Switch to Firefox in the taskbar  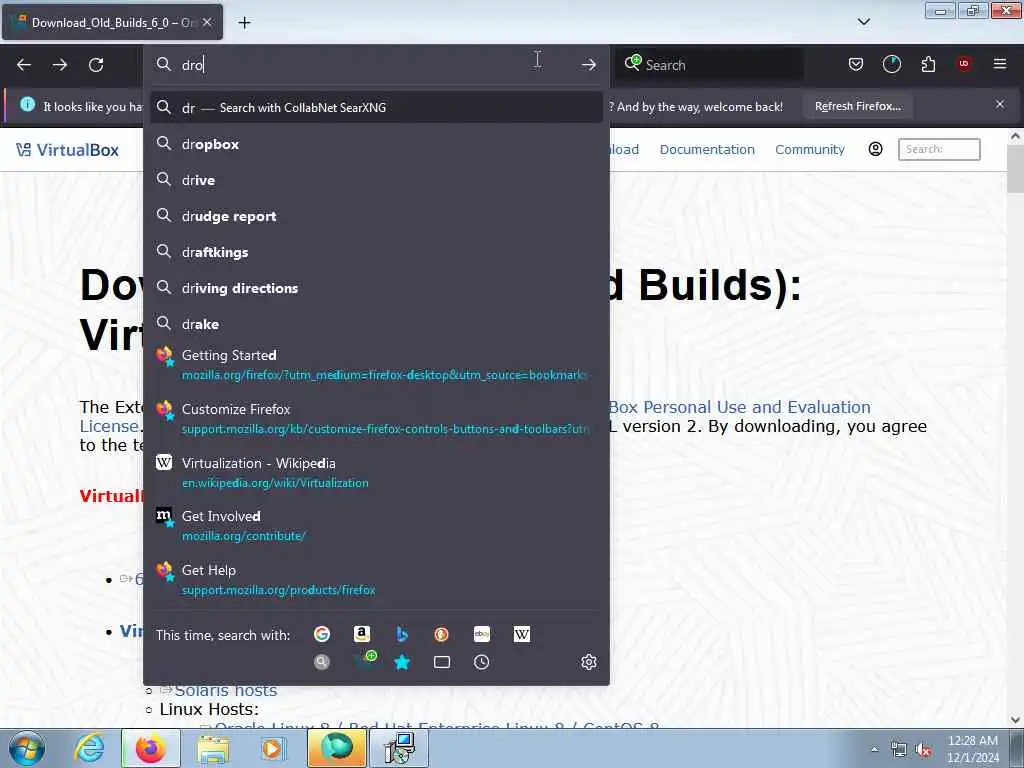point(151,748)
